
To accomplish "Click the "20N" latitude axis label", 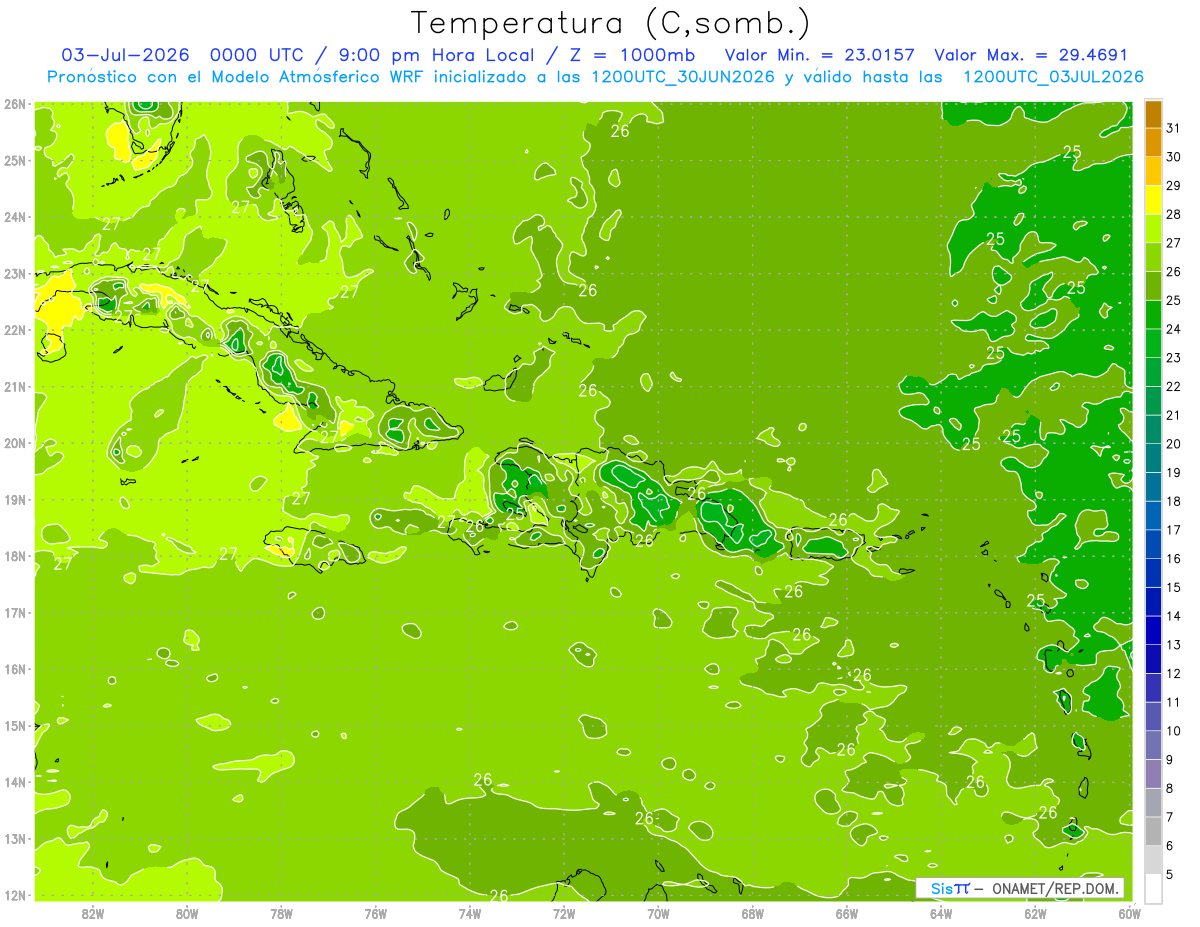I will [15, 443].
